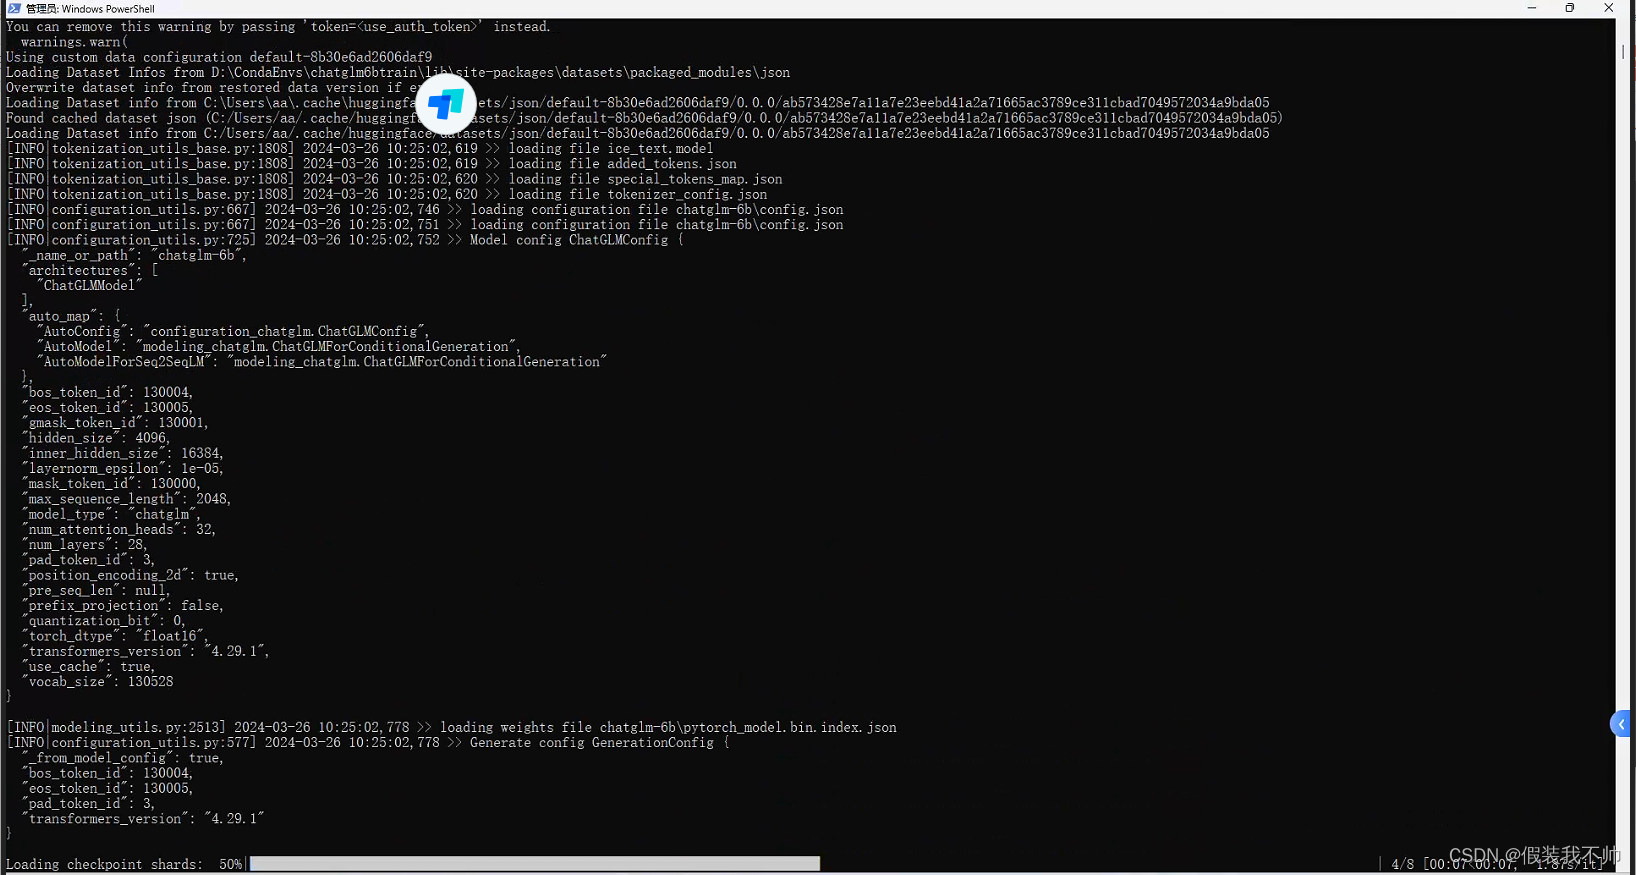Click the "ChatGLMModel" architectures entry
The height and width of the screenshot is (875, 1636).
90,286
